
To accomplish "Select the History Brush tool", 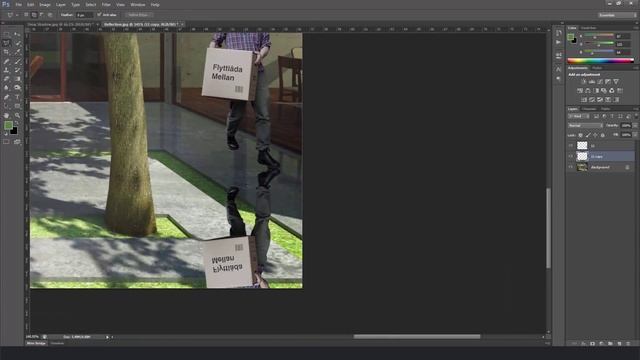I will click(x=17, y=70).
